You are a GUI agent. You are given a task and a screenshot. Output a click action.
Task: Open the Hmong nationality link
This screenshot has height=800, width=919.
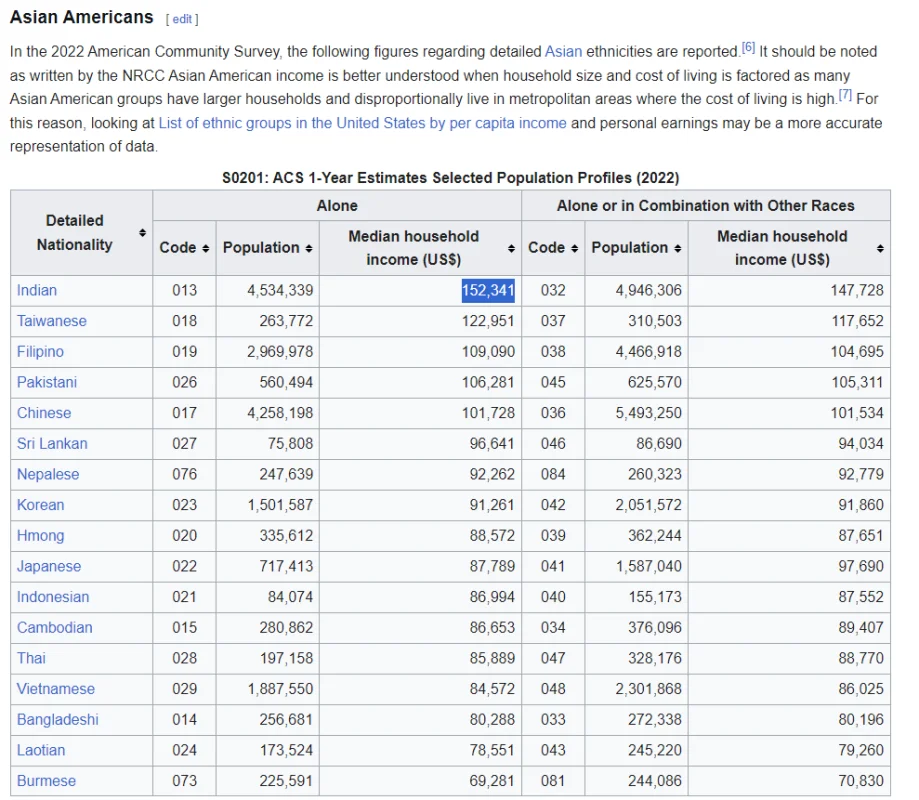point(40,536)
